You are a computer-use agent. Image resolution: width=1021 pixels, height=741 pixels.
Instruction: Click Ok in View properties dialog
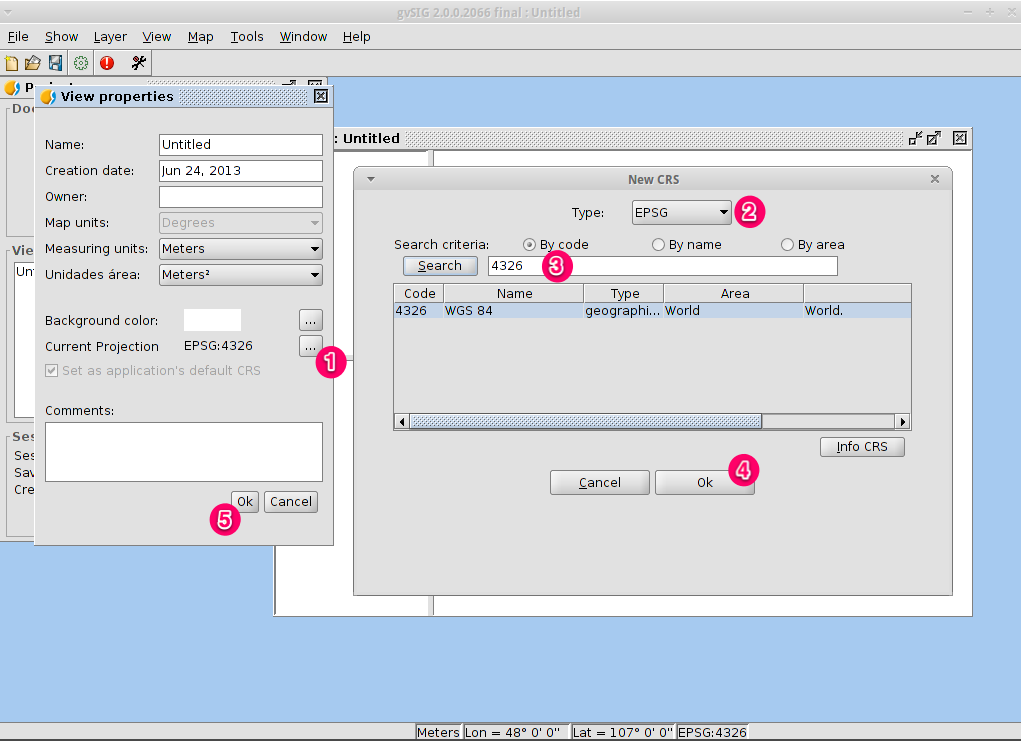click(x=245, y=502)
